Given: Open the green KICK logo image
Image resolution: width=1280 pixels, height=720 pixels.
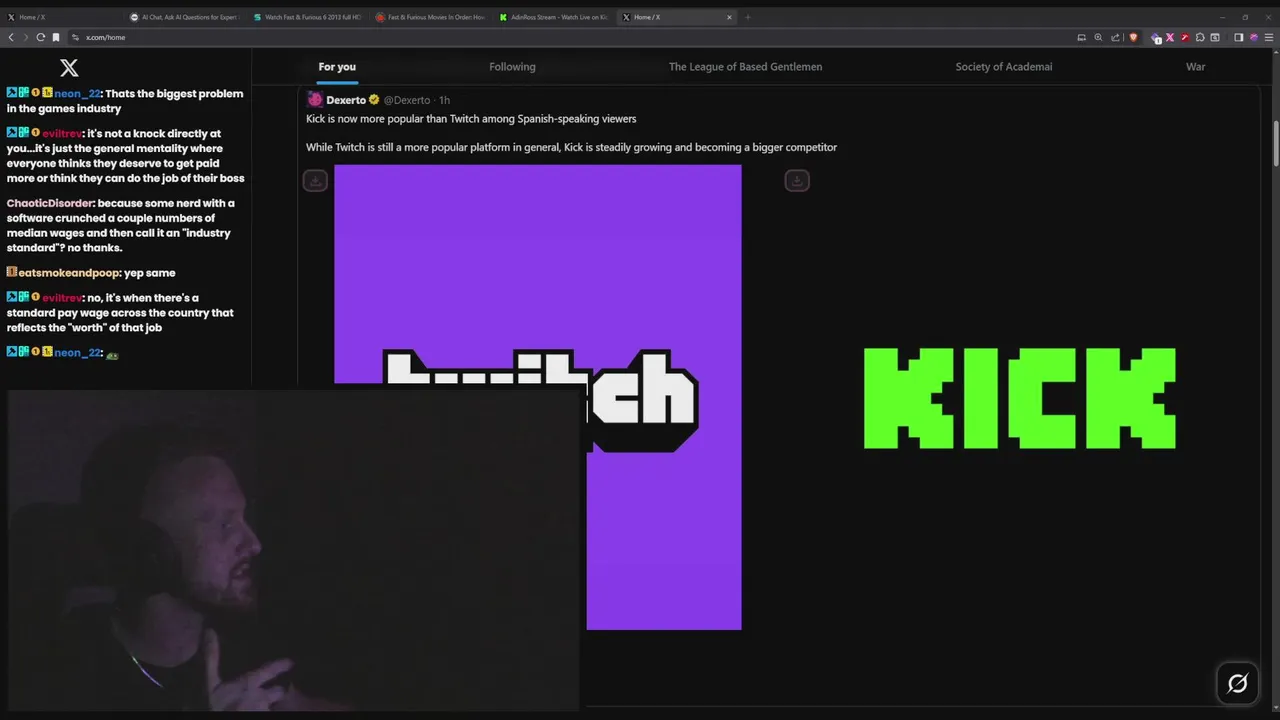Looking at the screenshot, I should [x=1019, y=398].
